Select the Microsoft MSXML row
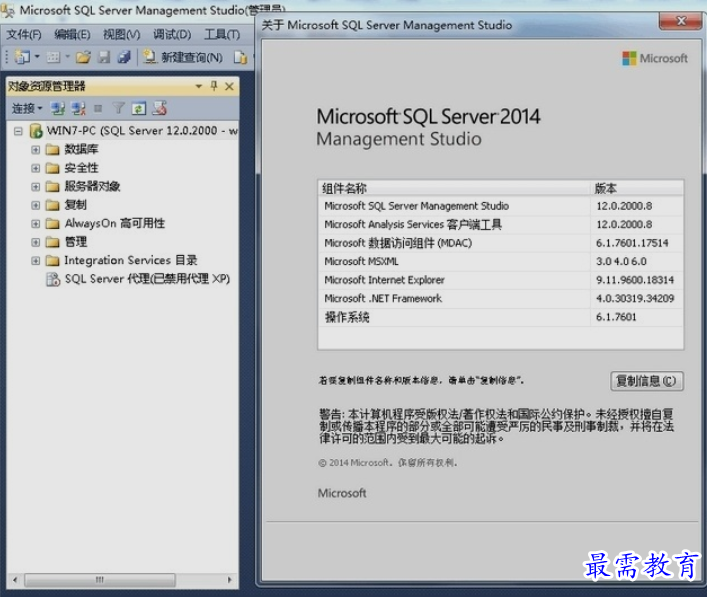This screenshot has height=597, width=707. coord(500,262)
